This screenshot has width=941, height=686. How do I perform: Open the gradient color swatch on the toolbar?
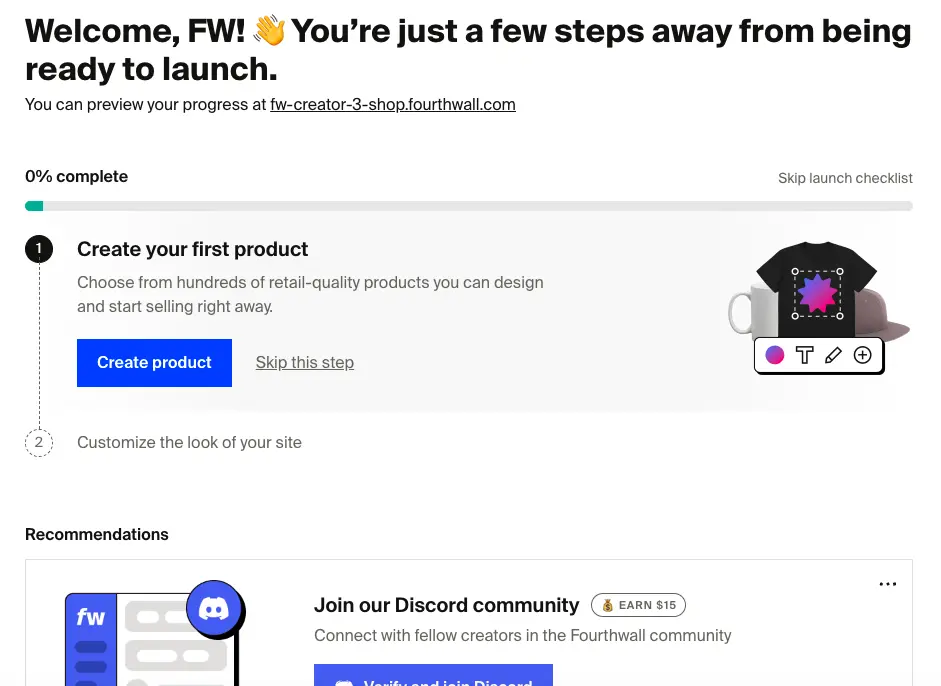[774, 355]
